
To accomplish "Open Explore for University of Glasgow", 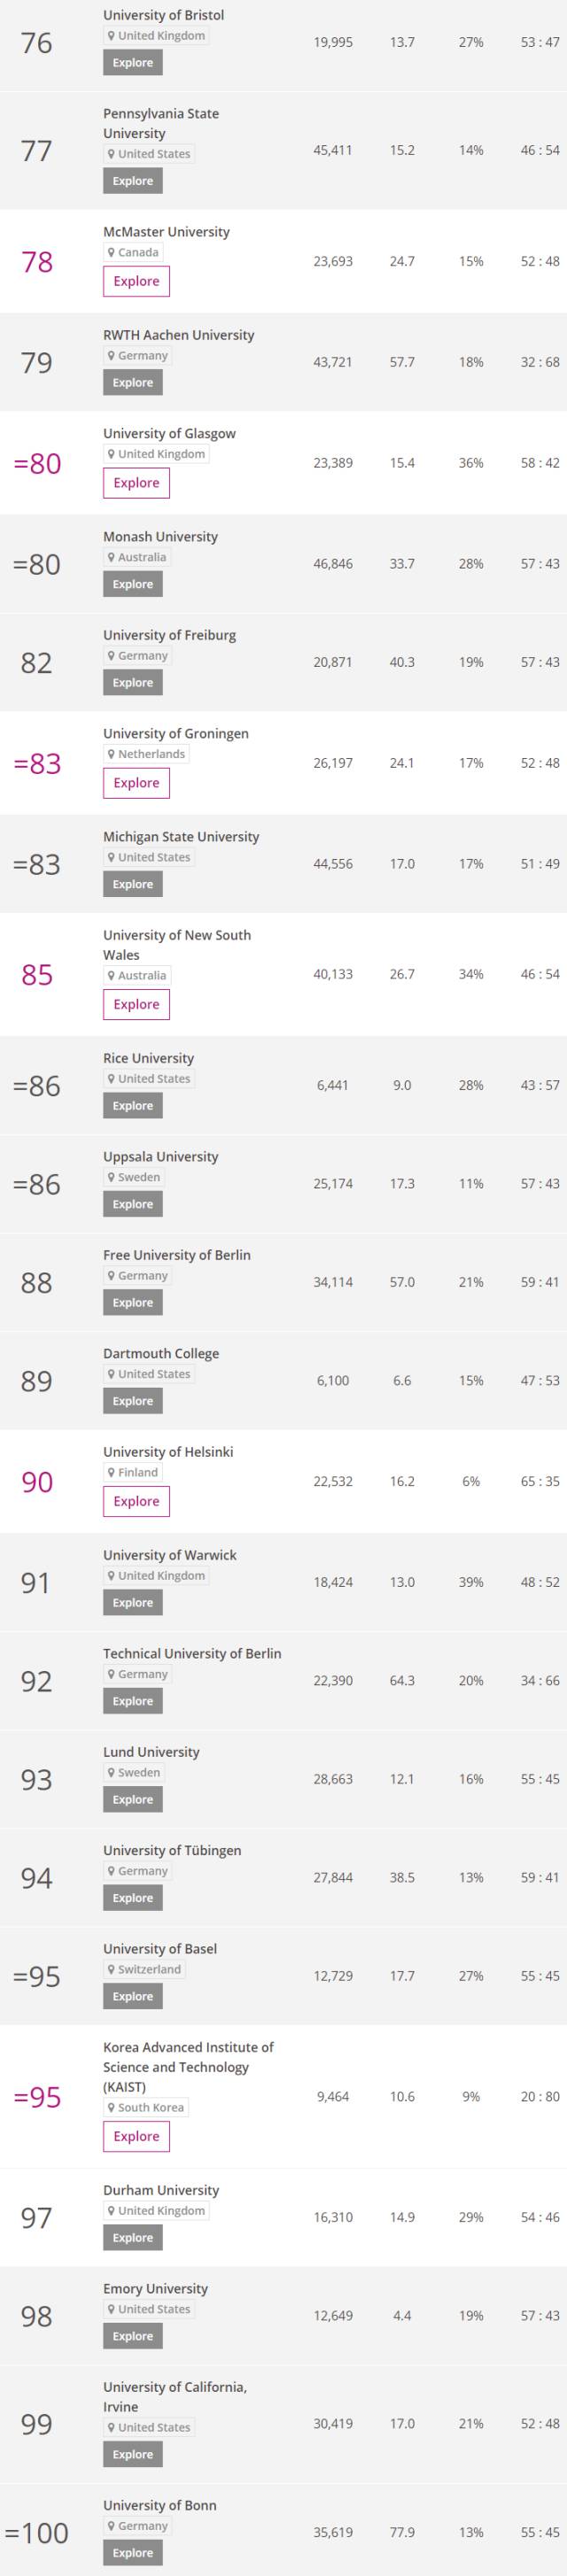I will click(x=136, y=483).
